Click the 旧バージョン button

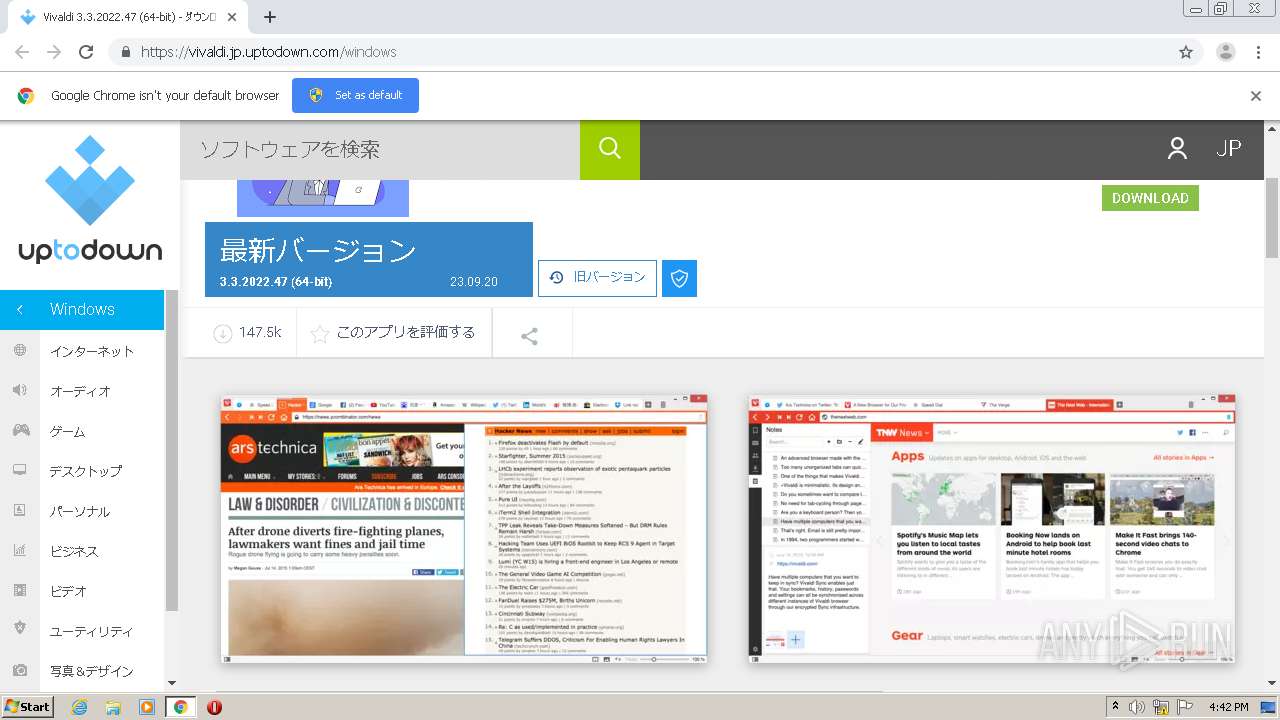(x=597, y=278)
